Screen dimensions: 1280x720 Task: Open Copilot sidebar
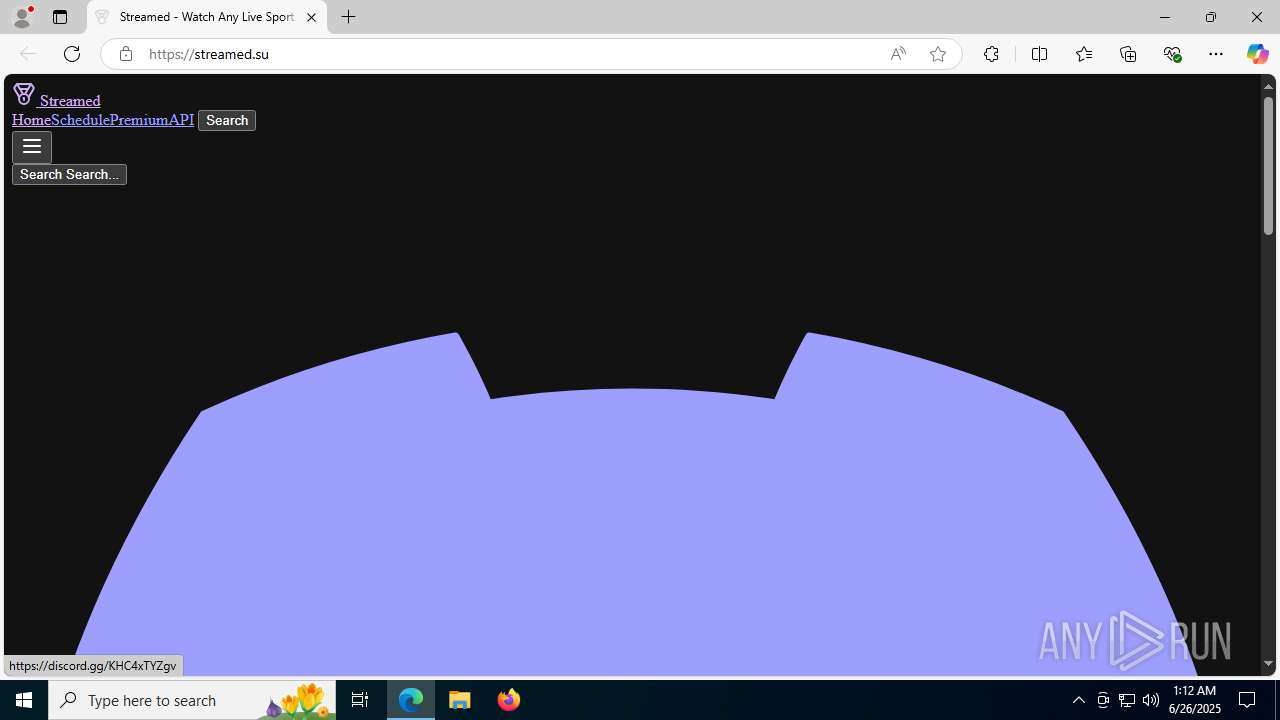click(1257, 54)
